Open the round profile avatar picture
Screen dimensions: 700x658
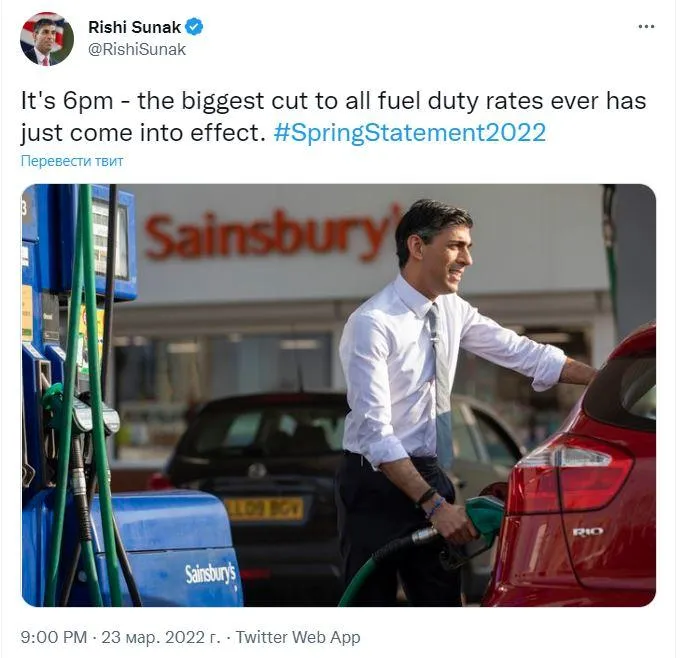[47, 39]
